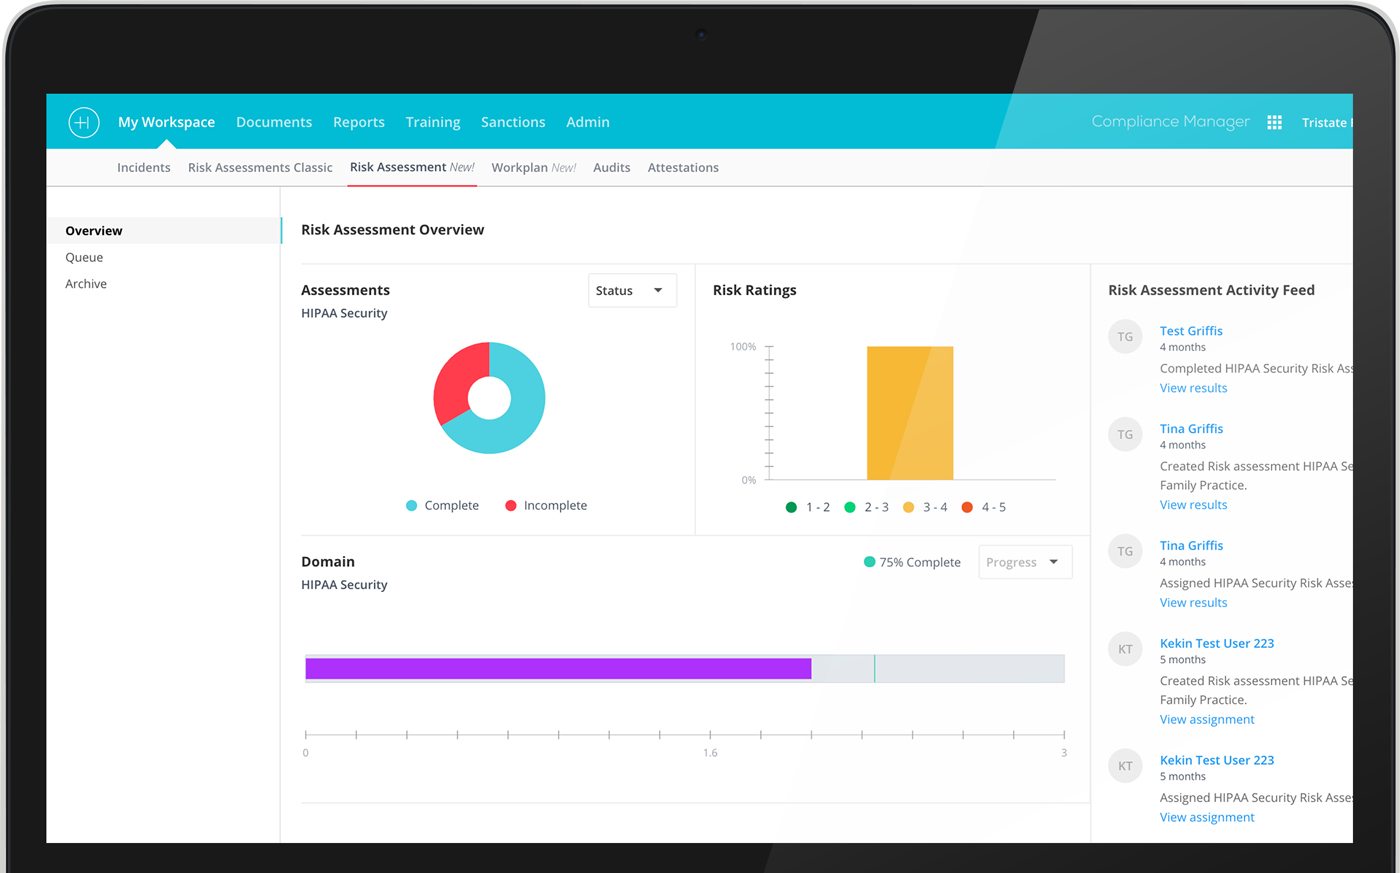
Task: Toggle the Complete legend dot
Action: 411,506
